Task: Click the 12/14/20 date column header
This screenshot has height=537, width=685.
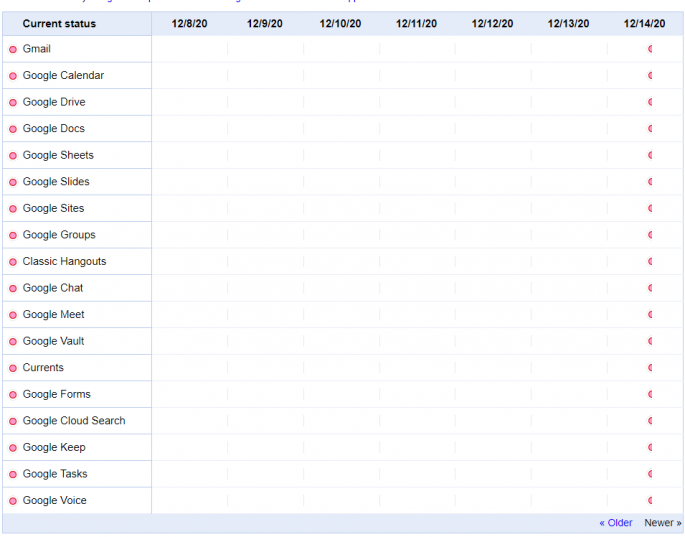Action: 644,23
